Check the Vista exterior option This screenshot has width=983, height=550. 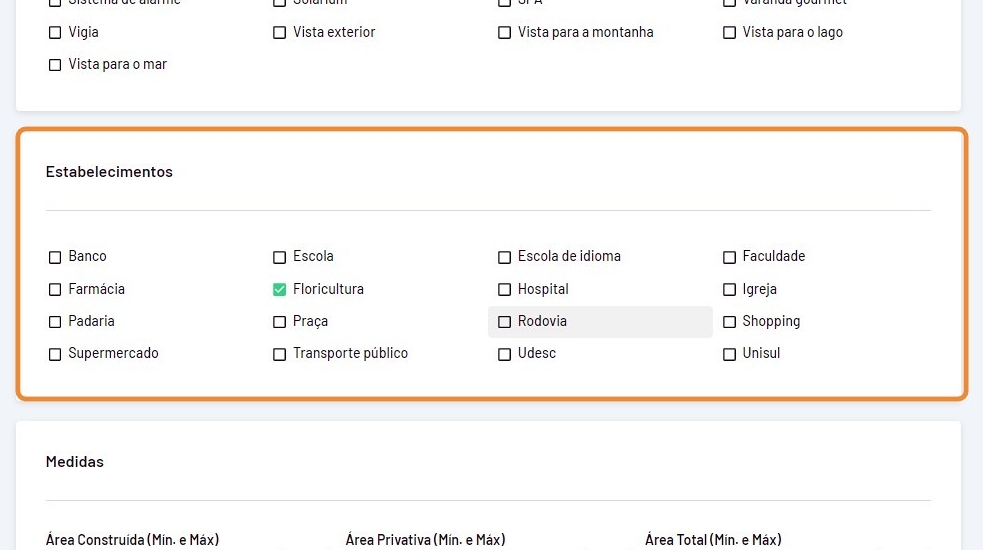coord(280,33)
